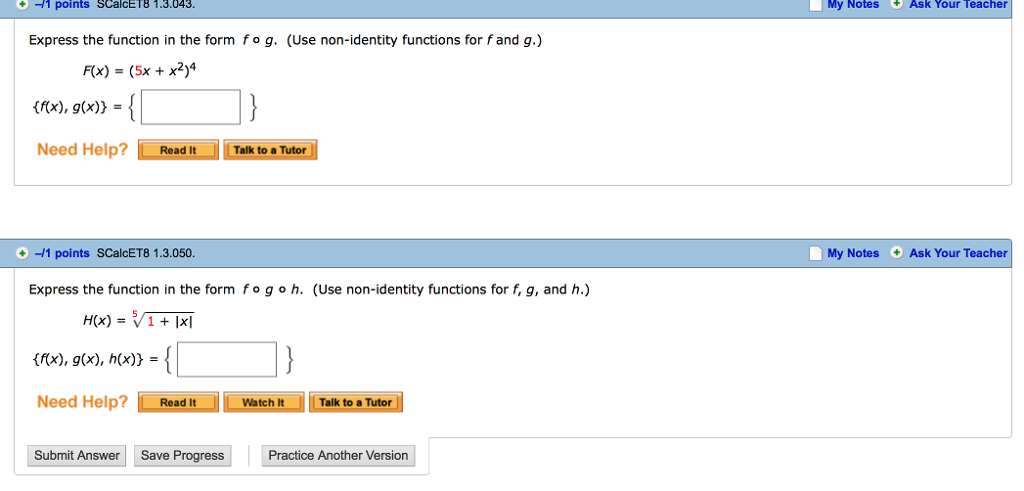The image size is (1024, 491).
Task: Submit the answer
Action: 77,456
